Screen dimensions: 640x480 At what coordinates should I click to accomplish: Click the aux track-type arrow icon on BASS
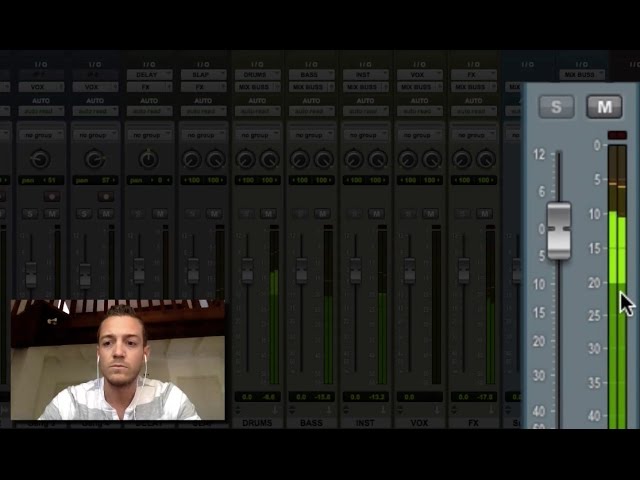click(x=329, y=409)
